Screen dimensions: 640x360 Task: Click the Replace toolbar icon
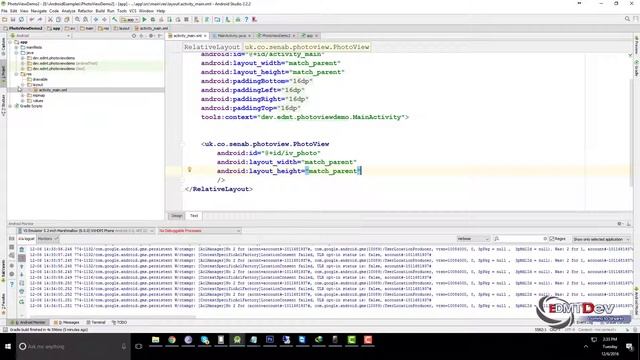click(x=85, y=19)
